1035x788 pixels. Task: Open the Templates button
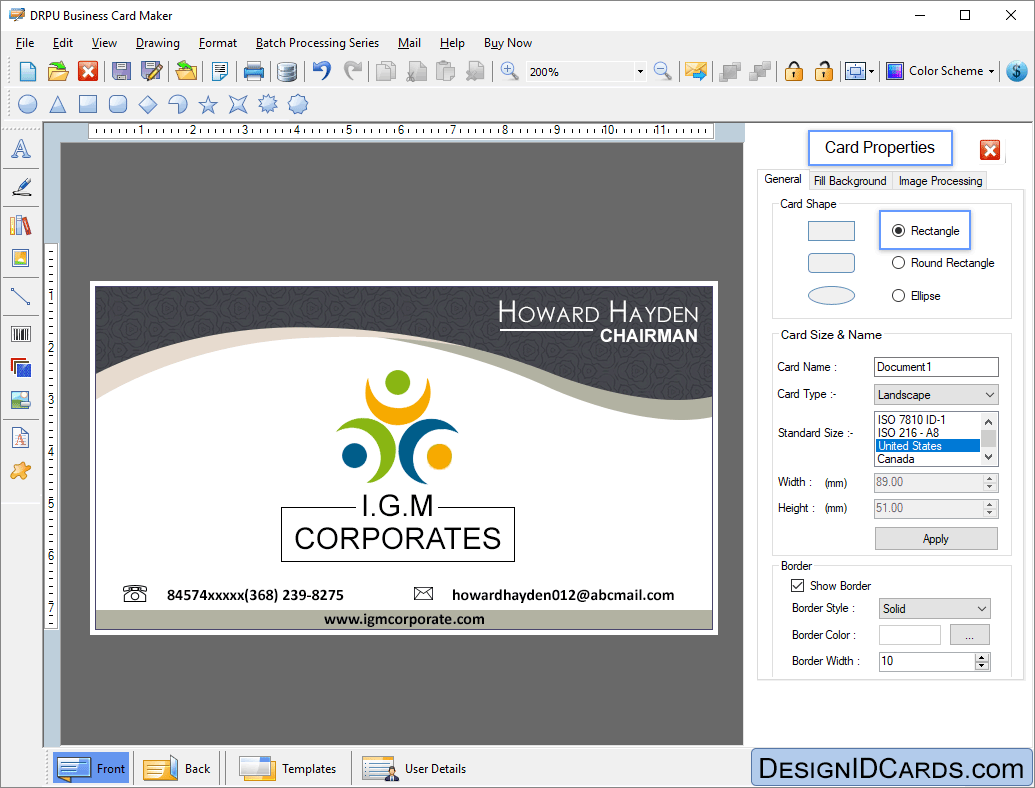pyautogui.click(x=287, y=768)
